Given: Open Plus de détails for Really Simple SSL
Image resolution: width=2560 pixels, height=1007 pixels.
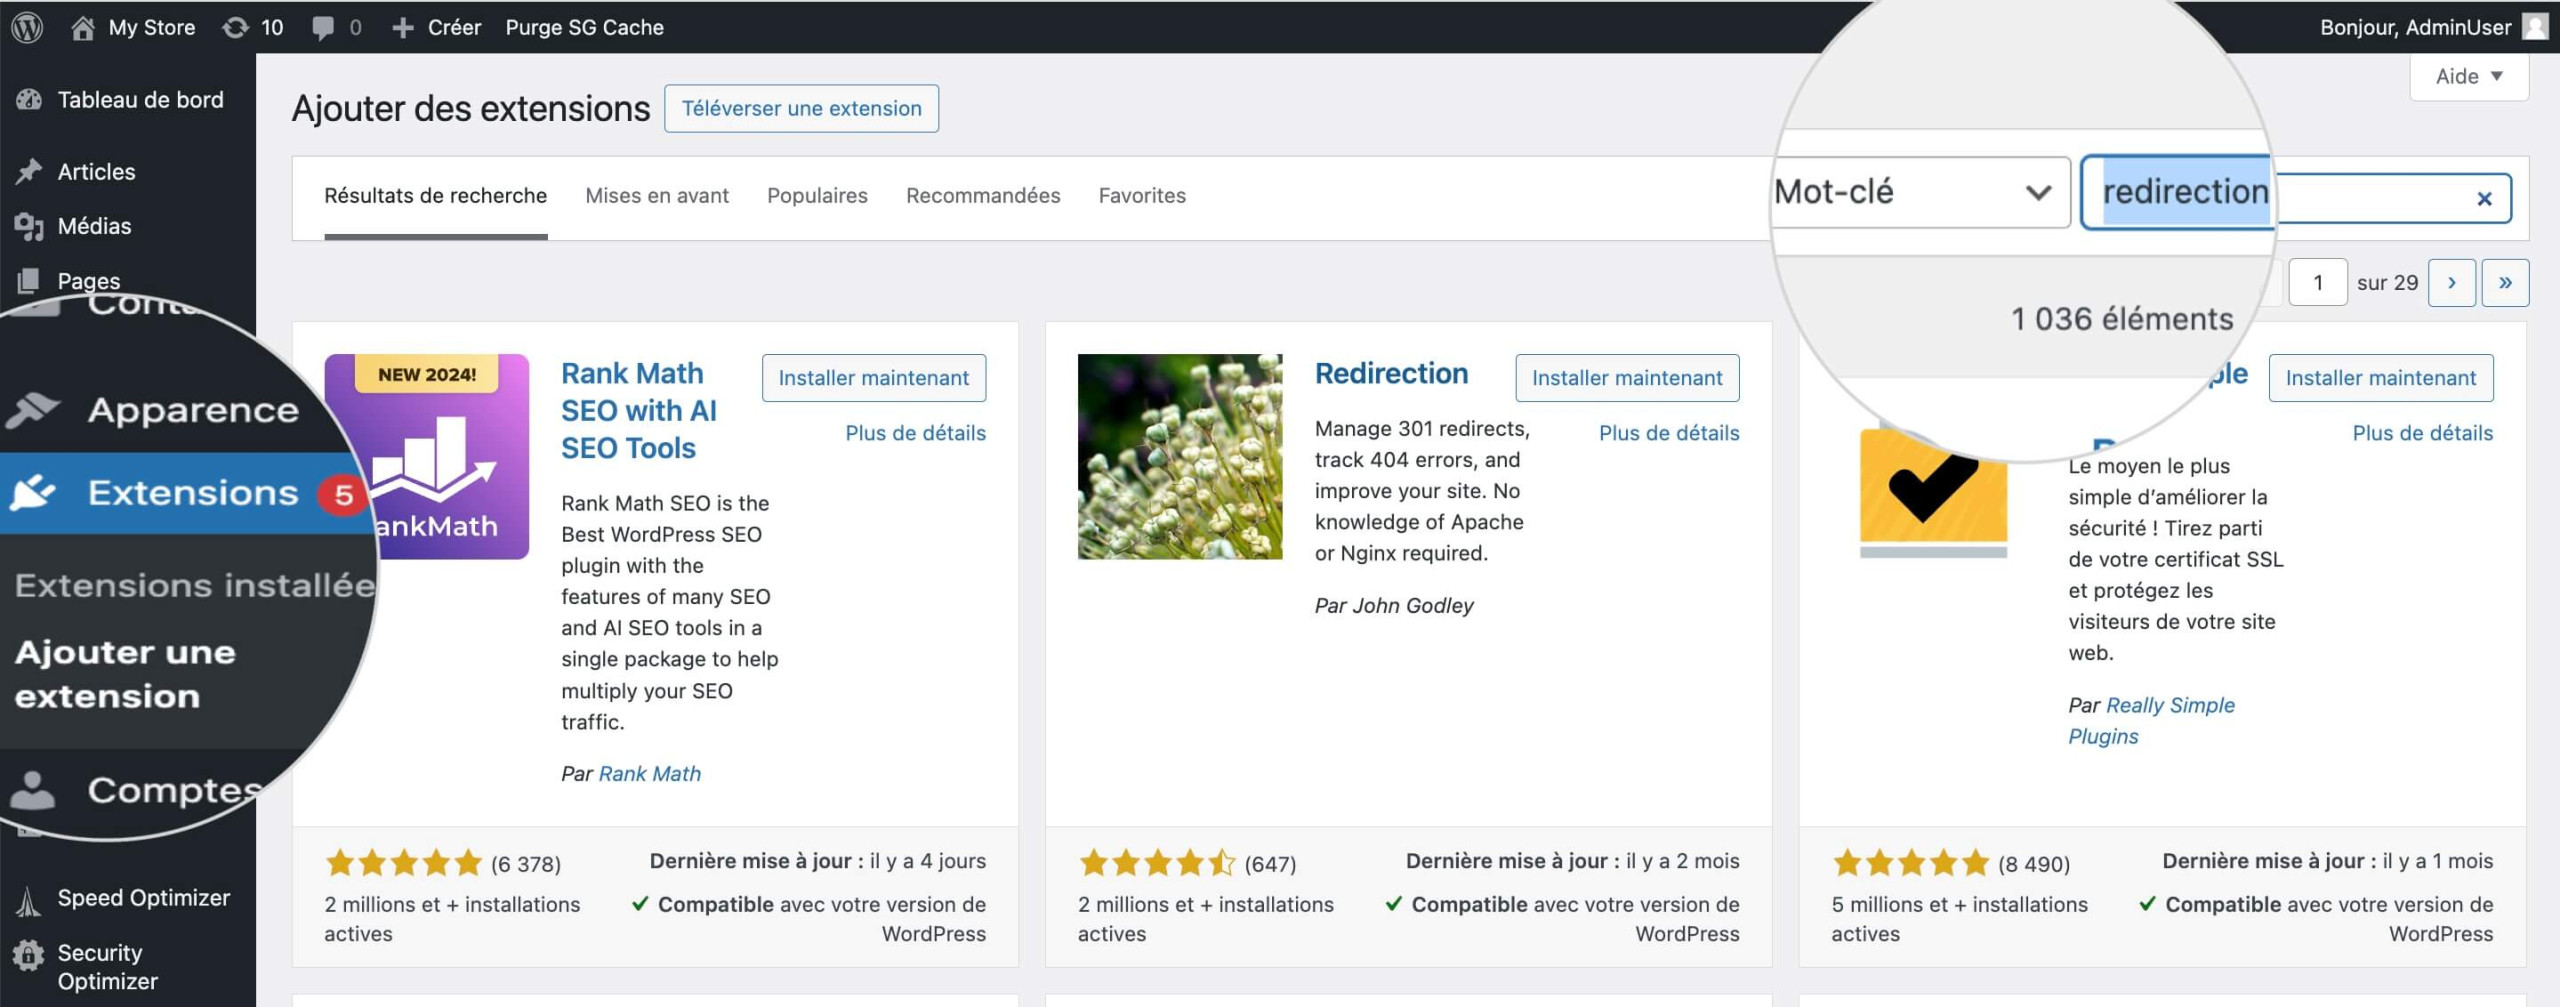Looking at the screenshot, I should (2422, 433).
